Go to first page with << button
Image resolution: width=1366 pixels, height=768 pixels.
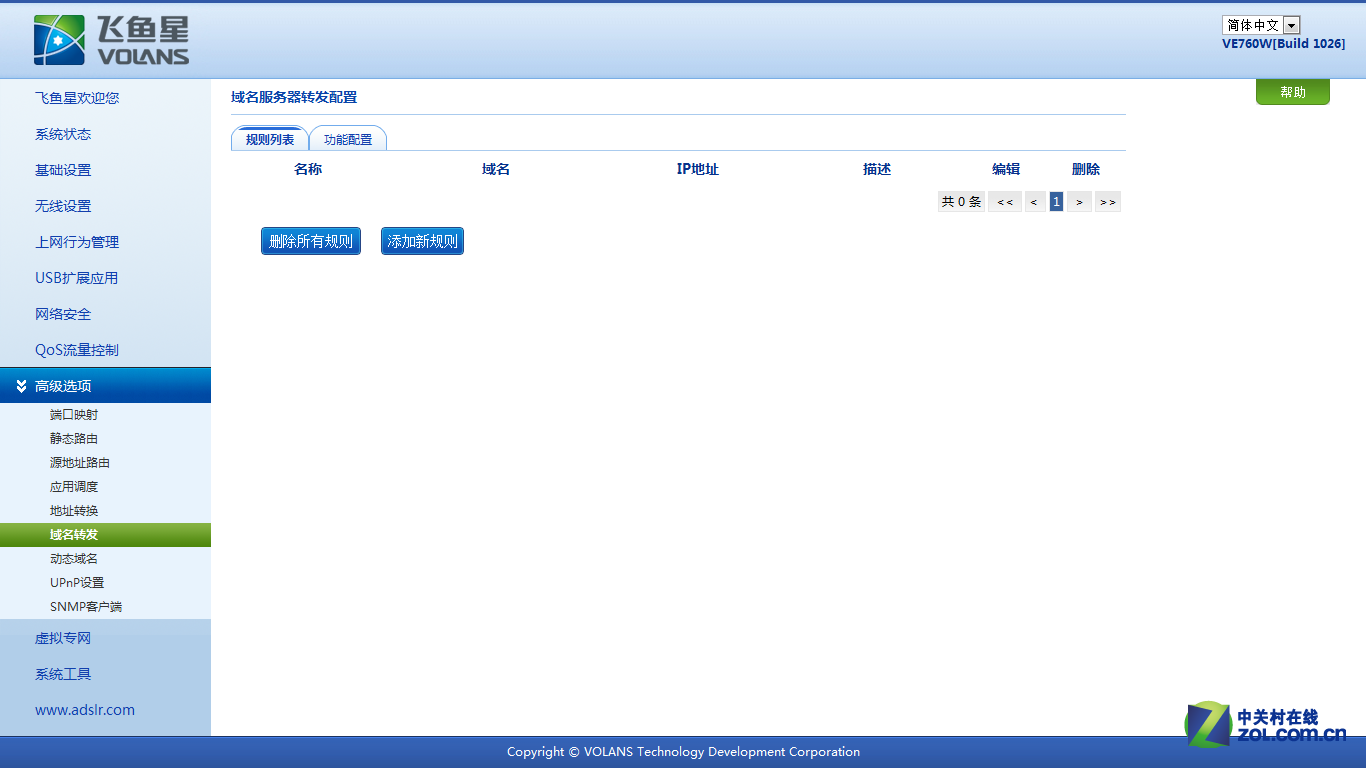click(x=1005, y=202)
